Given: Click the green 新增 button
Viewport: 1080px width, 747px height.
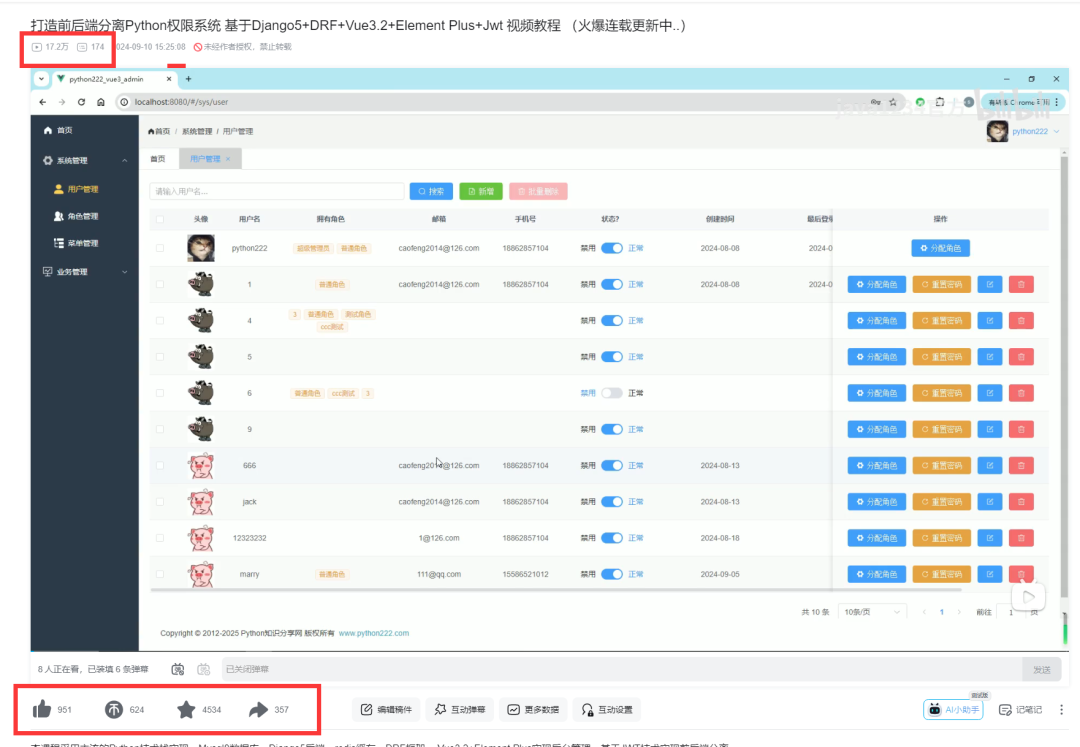Looking at the screenshot, I should [x=481, y=191].
